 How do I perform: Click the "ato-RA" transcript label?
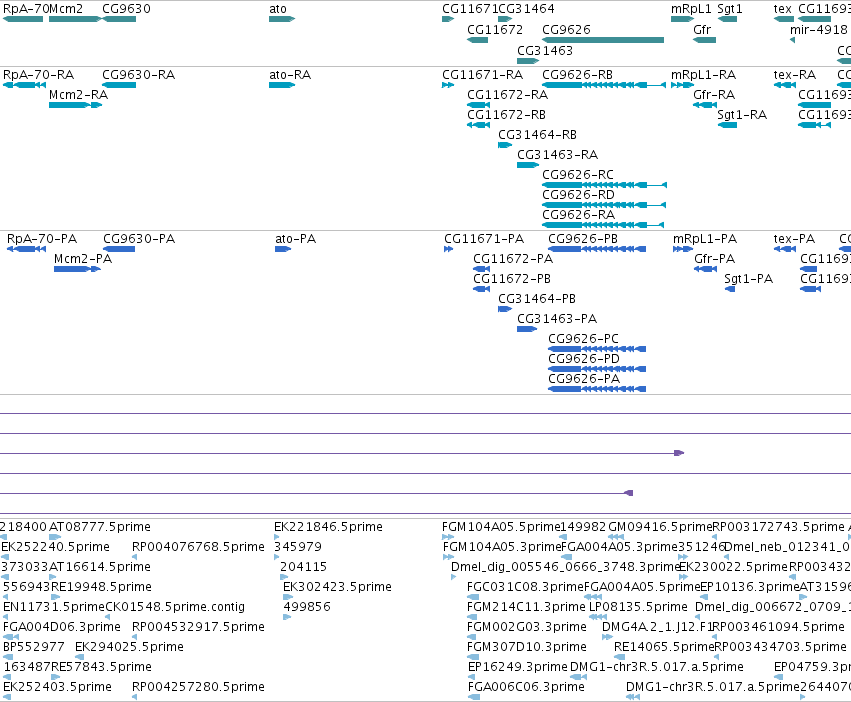pos(290,74)
